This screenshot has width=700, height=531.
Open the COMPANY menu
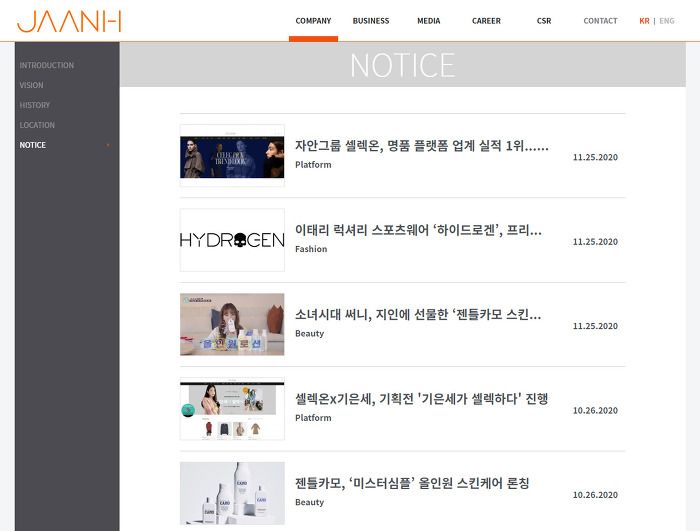point(313,21)
